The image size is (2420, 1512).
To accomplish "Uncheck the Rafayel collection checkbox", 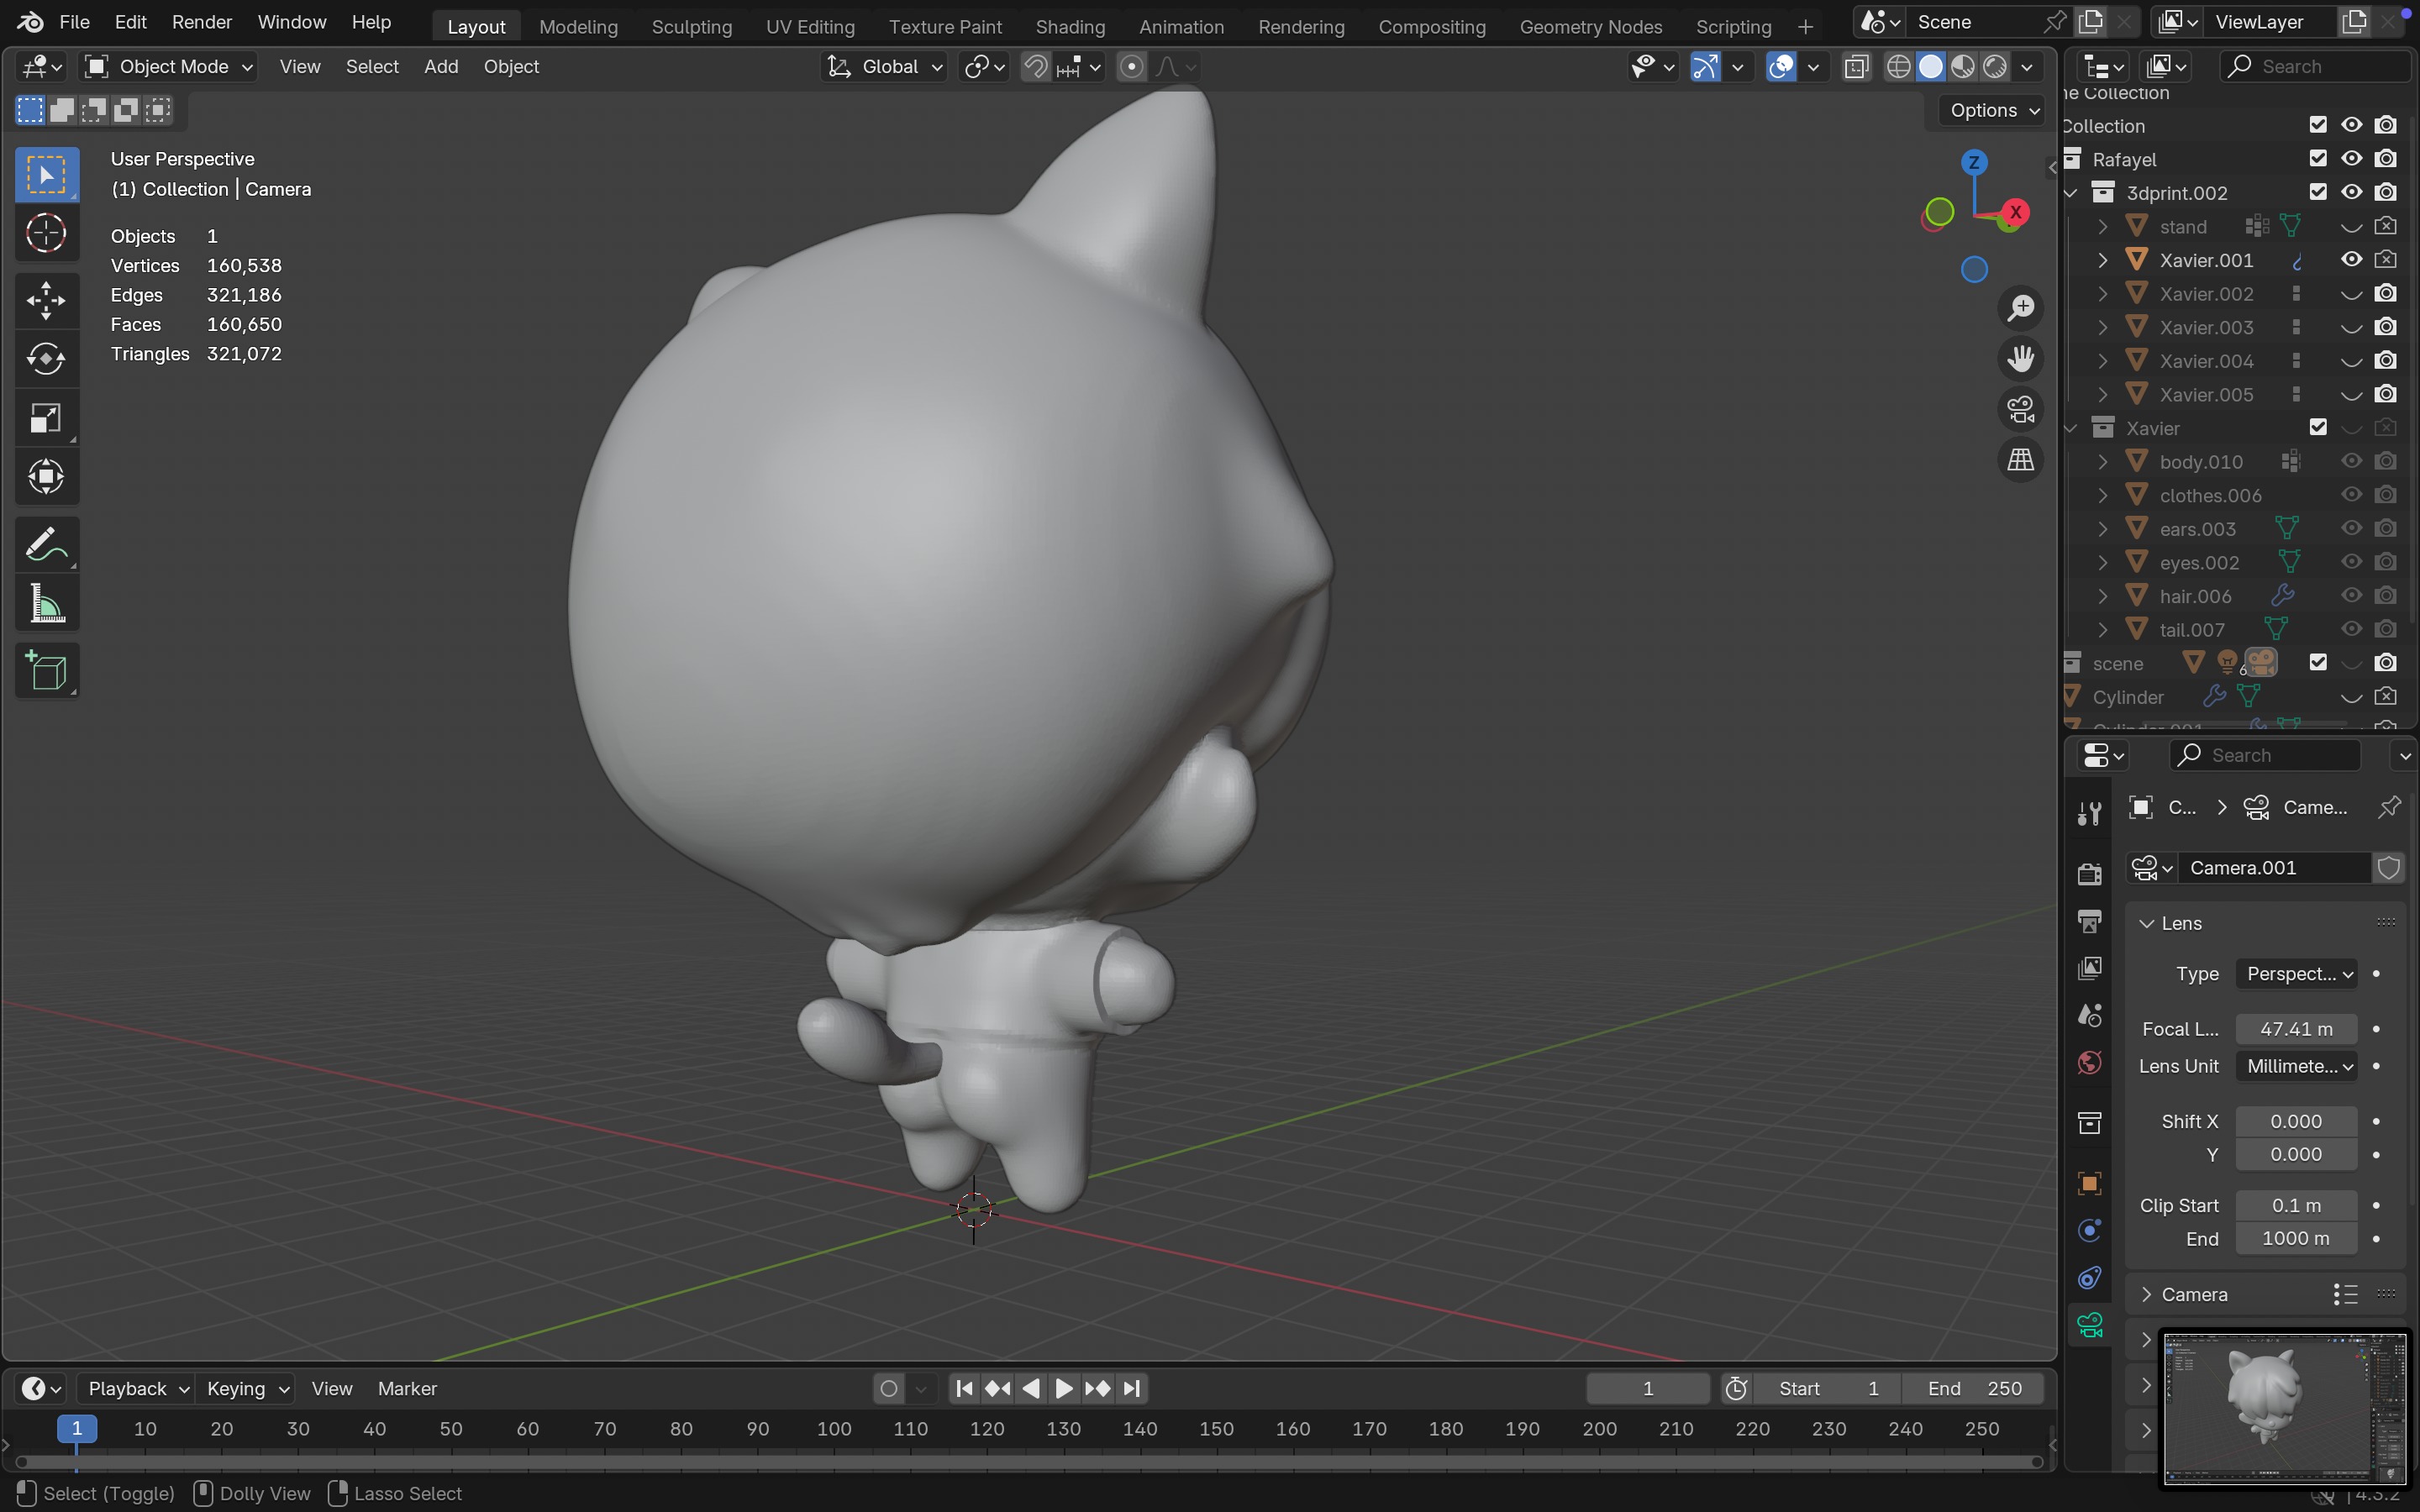I will point(2318,158).
